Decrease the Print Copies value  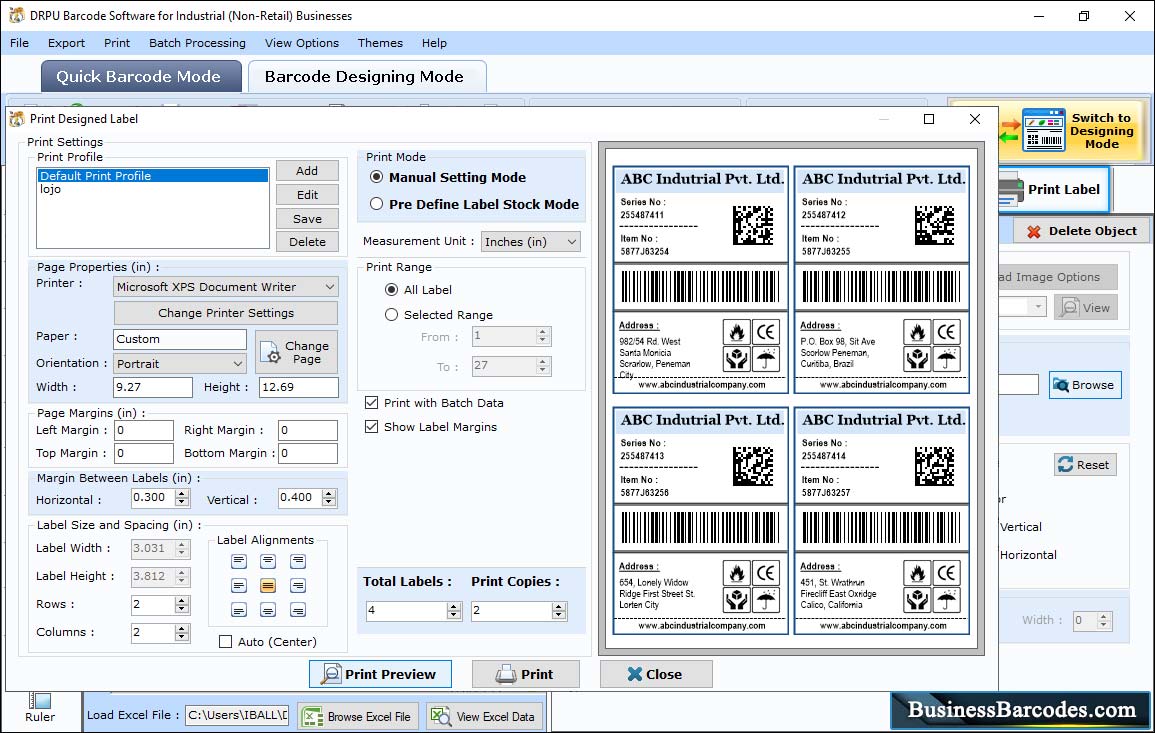tap(559, 615)
